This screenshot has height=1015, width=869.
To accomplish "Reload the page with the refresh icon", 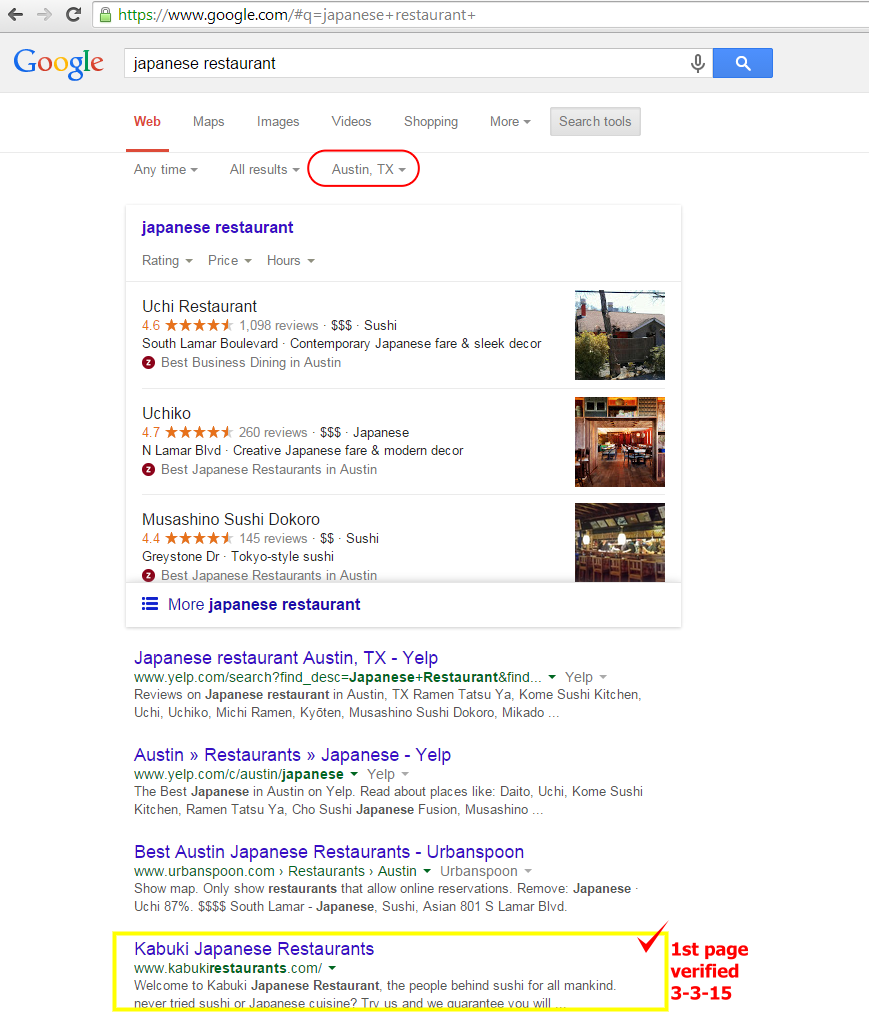I will coord(73,14).
